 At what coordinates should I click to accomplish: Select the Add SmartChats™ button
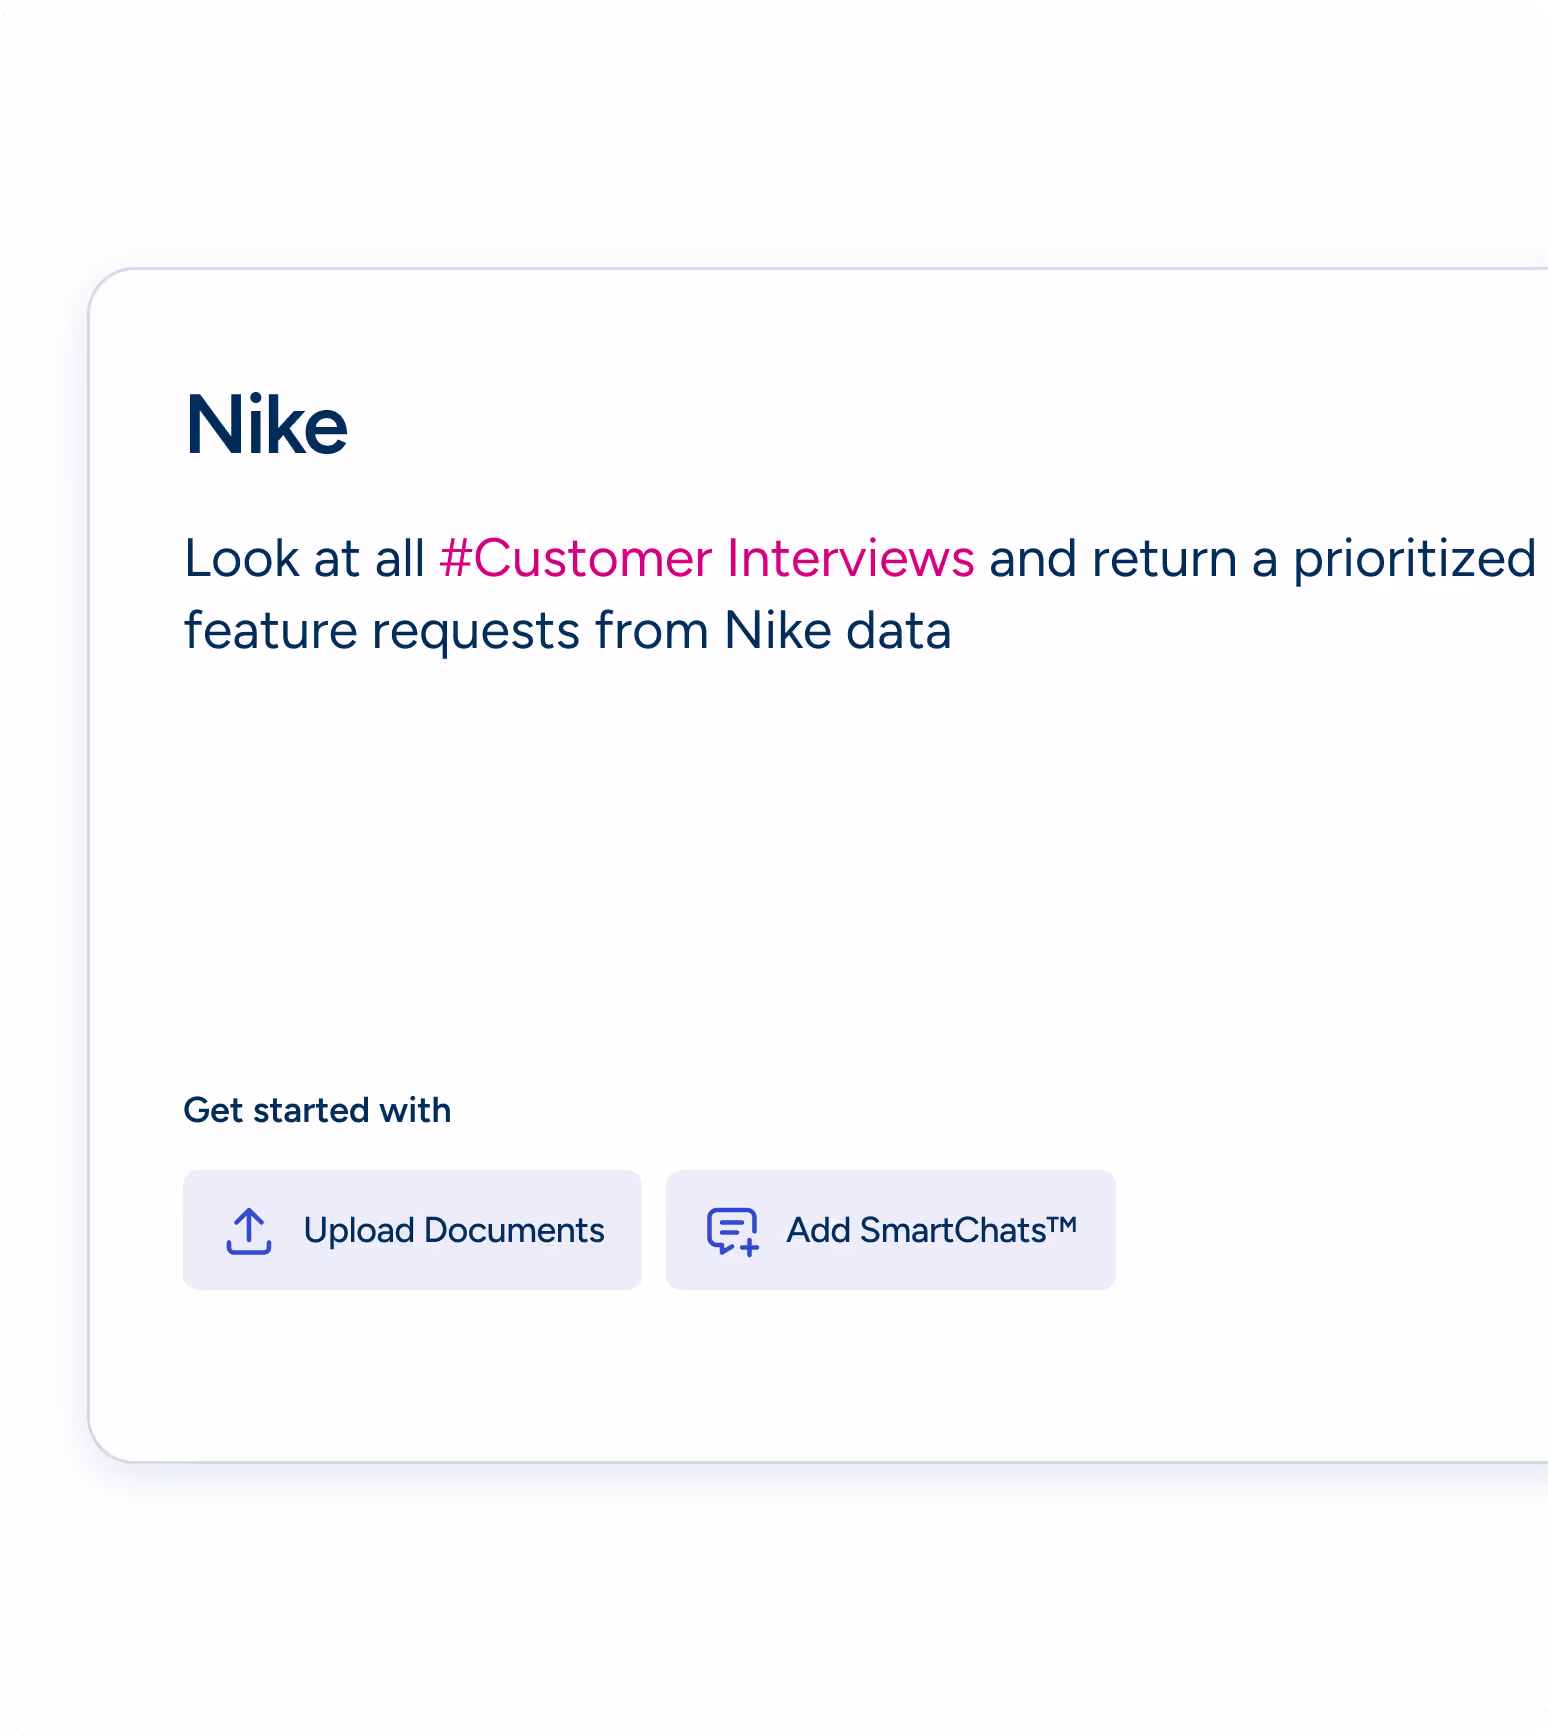[891, 1230]
